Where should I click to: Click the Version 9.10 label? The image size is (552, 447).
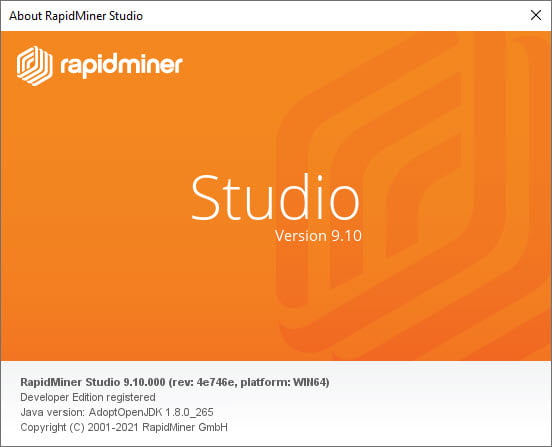coord(318,236)
